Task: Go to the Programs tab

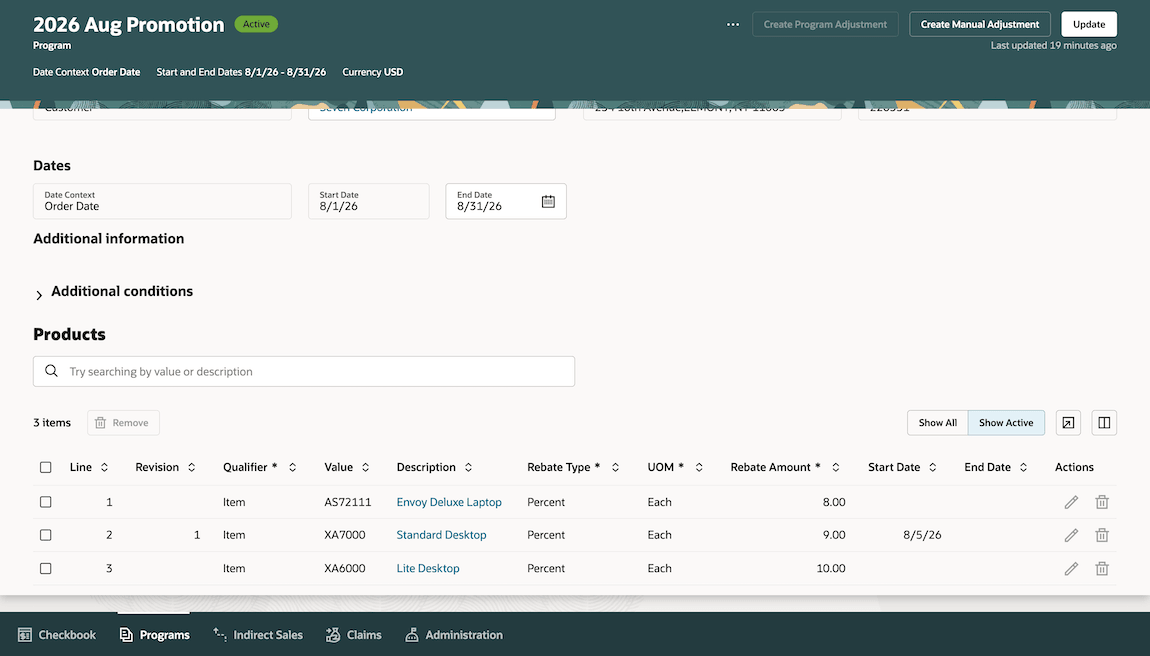Action: click(x=154, y=635)
